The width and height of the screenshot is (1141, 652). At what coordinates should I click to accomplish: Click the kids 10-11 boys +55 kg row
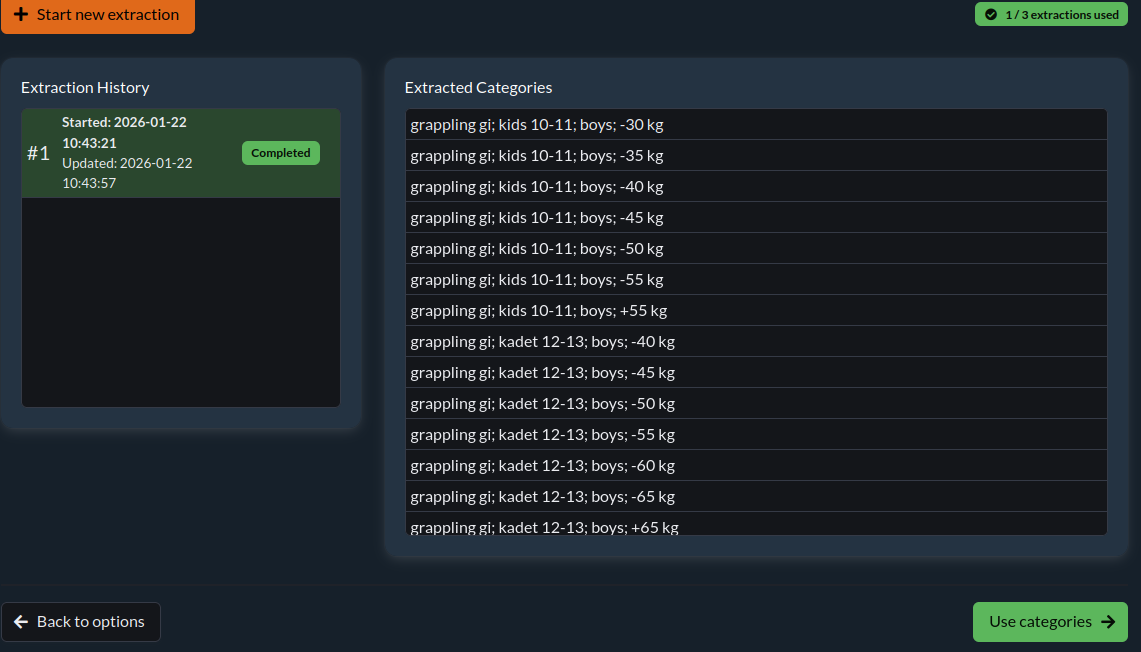click(756, 311)
